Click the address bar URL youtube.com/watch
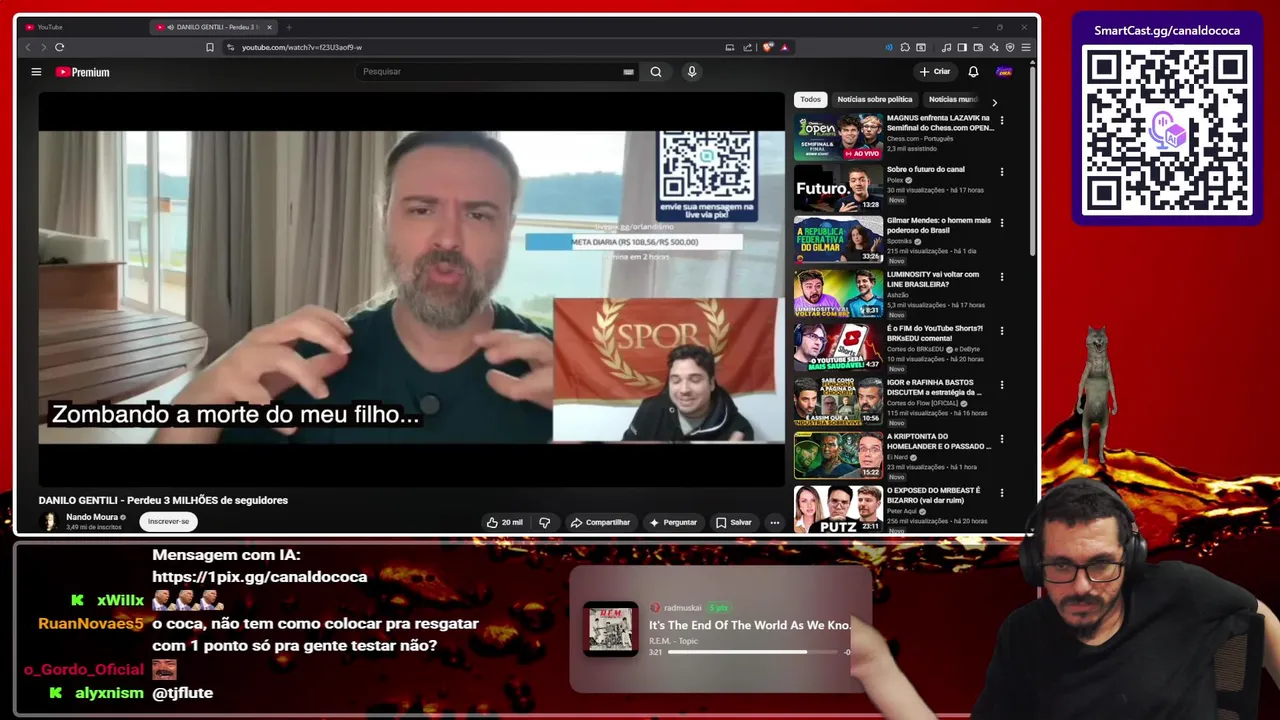 (x=301, y=47)
